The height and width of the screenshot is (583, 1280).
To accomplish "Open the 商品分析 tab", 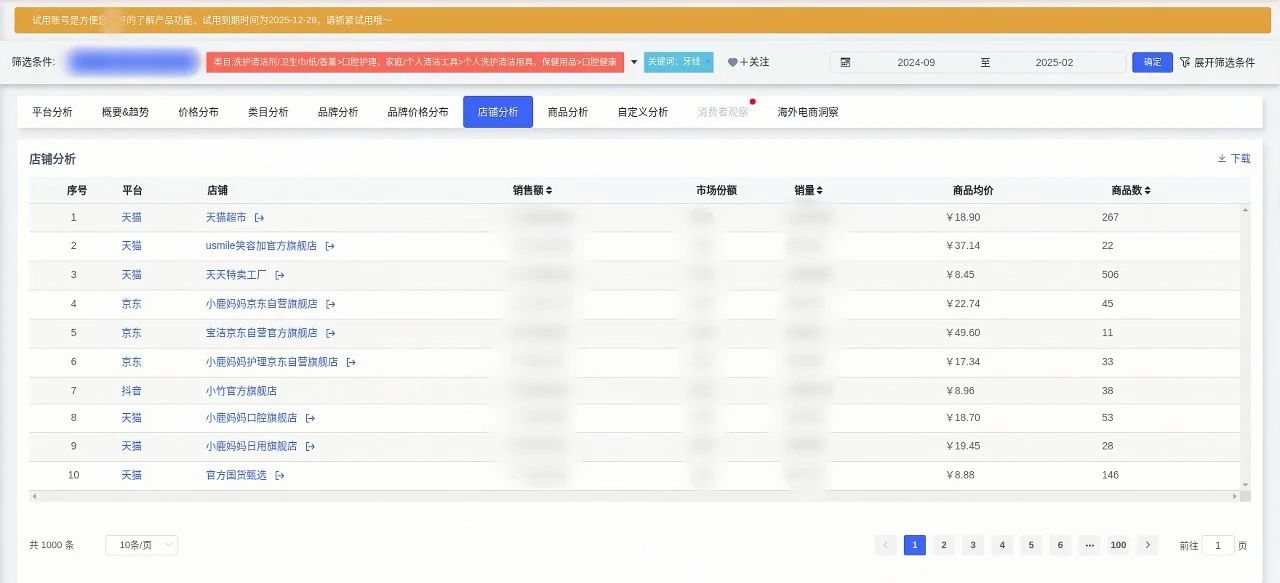I will [x=568, y=112].
